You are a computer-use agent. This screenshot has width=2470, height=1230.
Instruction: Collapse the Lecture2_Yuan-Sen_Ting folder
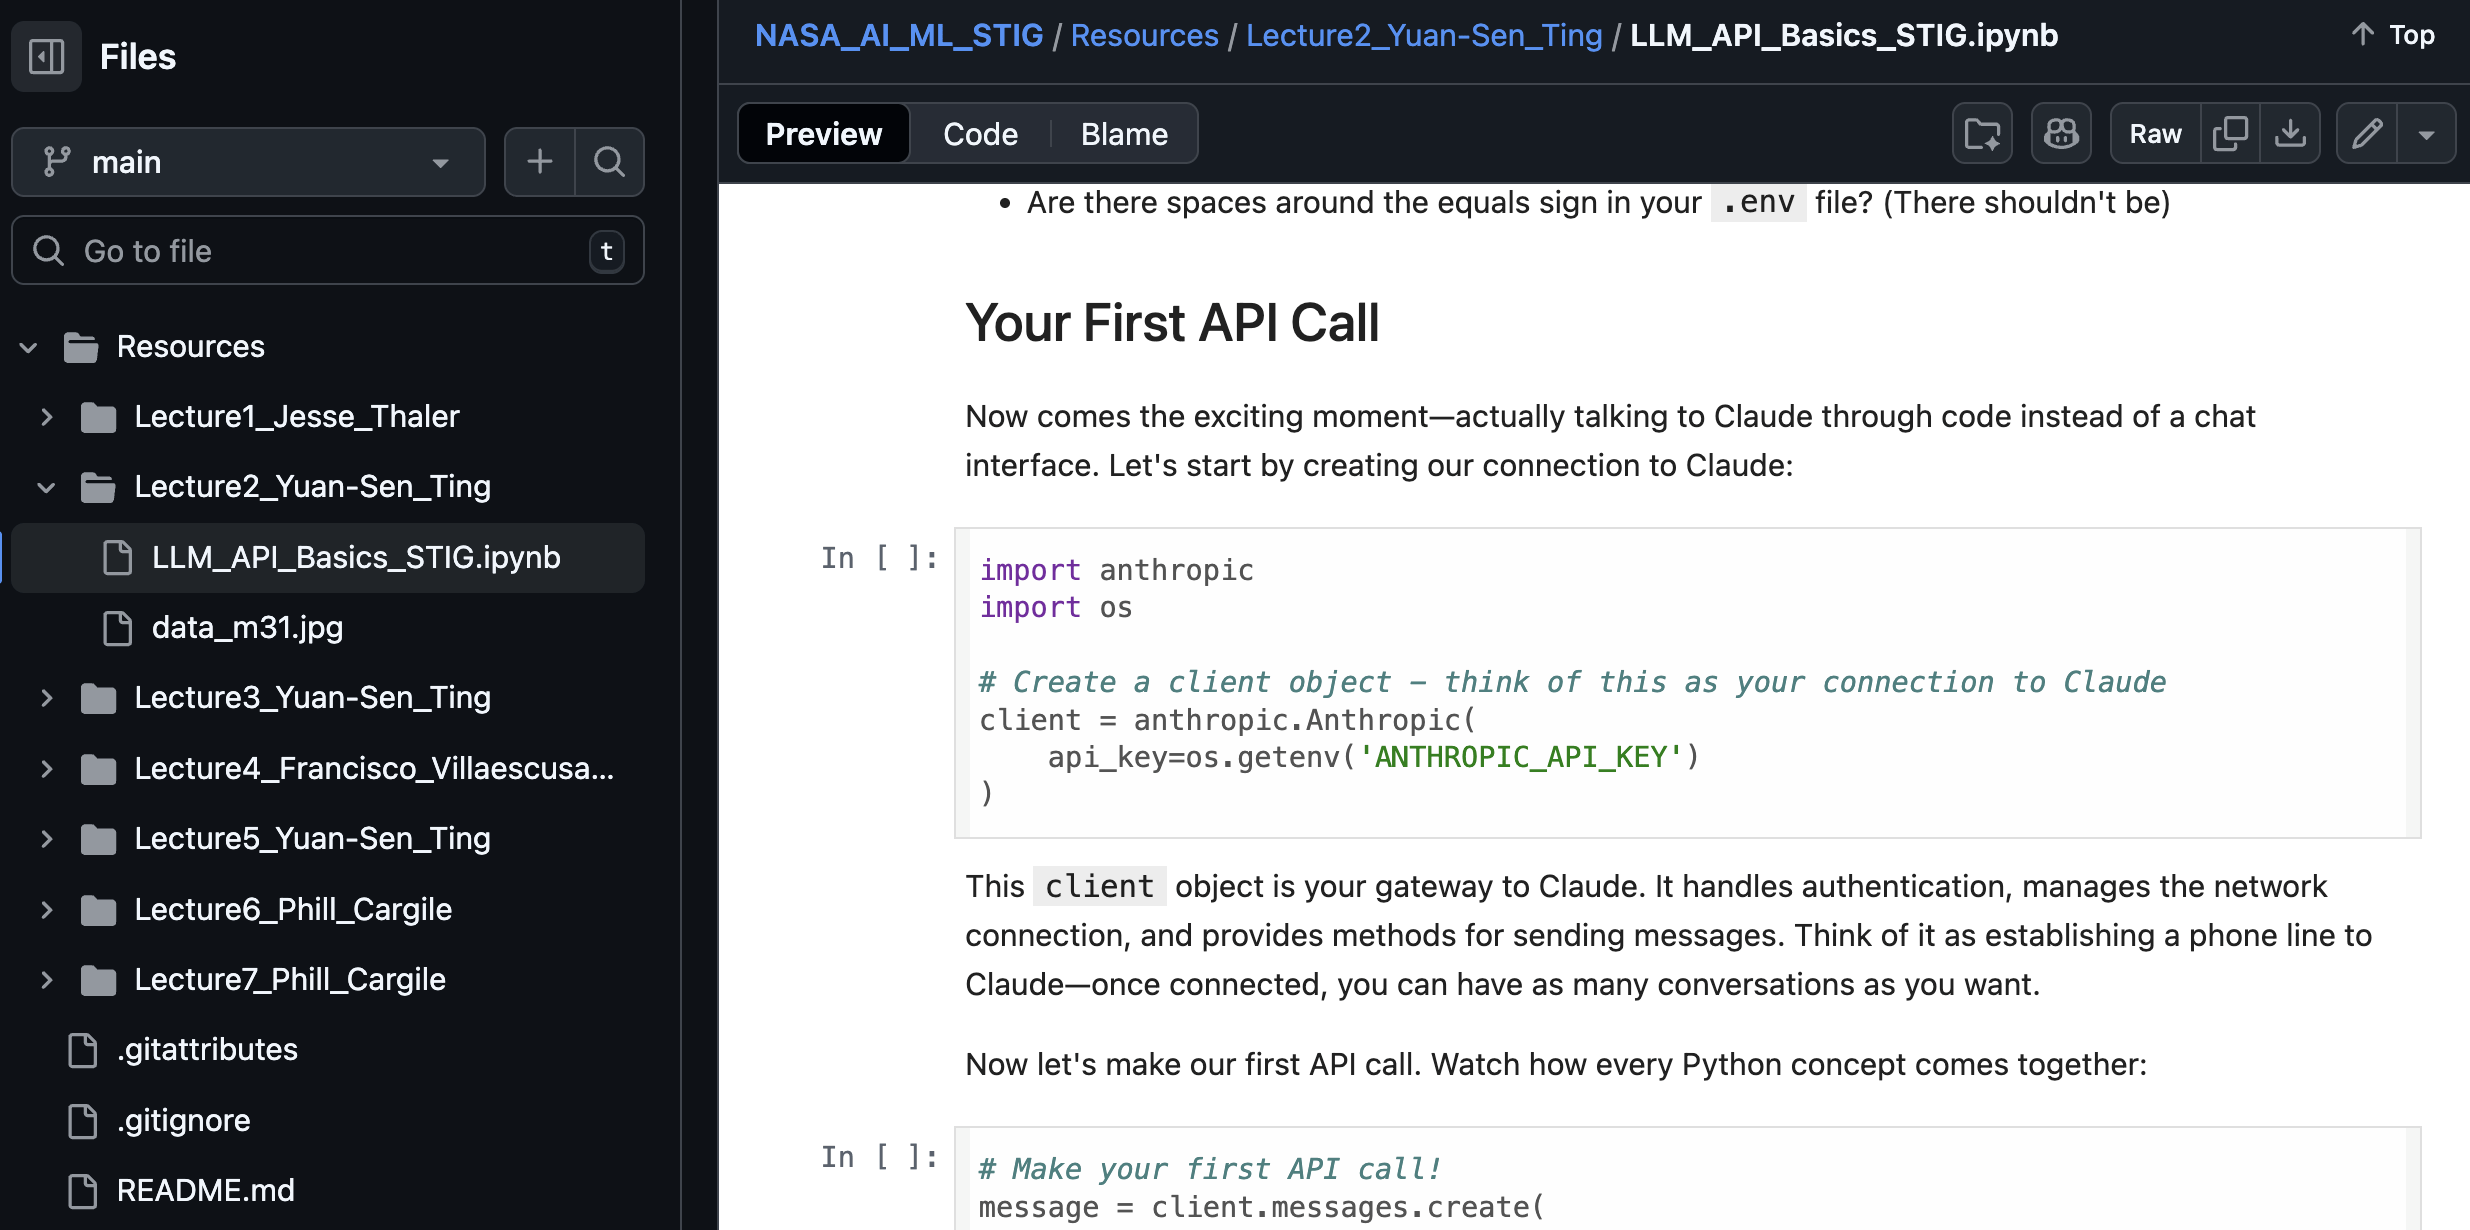click(46, 487)
